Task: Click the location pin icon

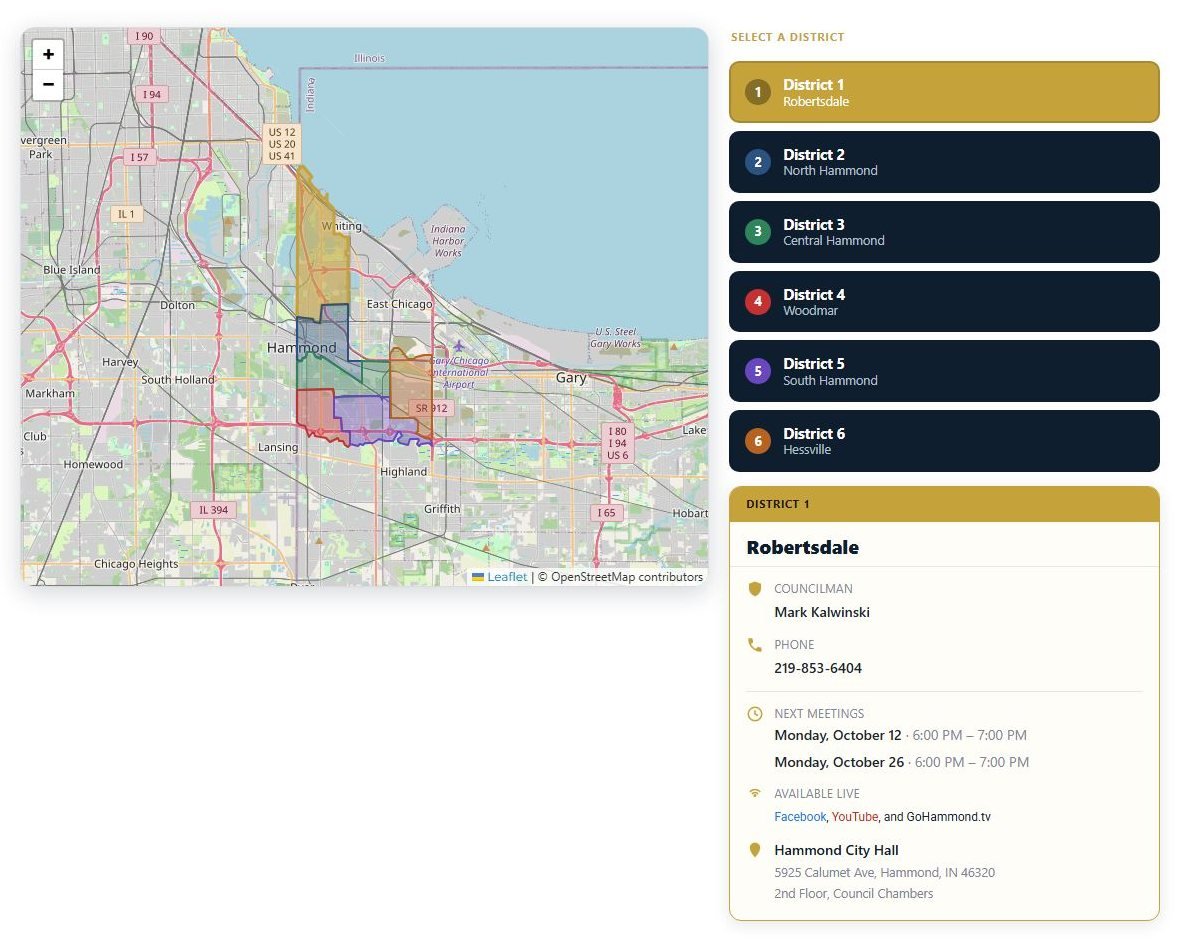Action: 755,850
